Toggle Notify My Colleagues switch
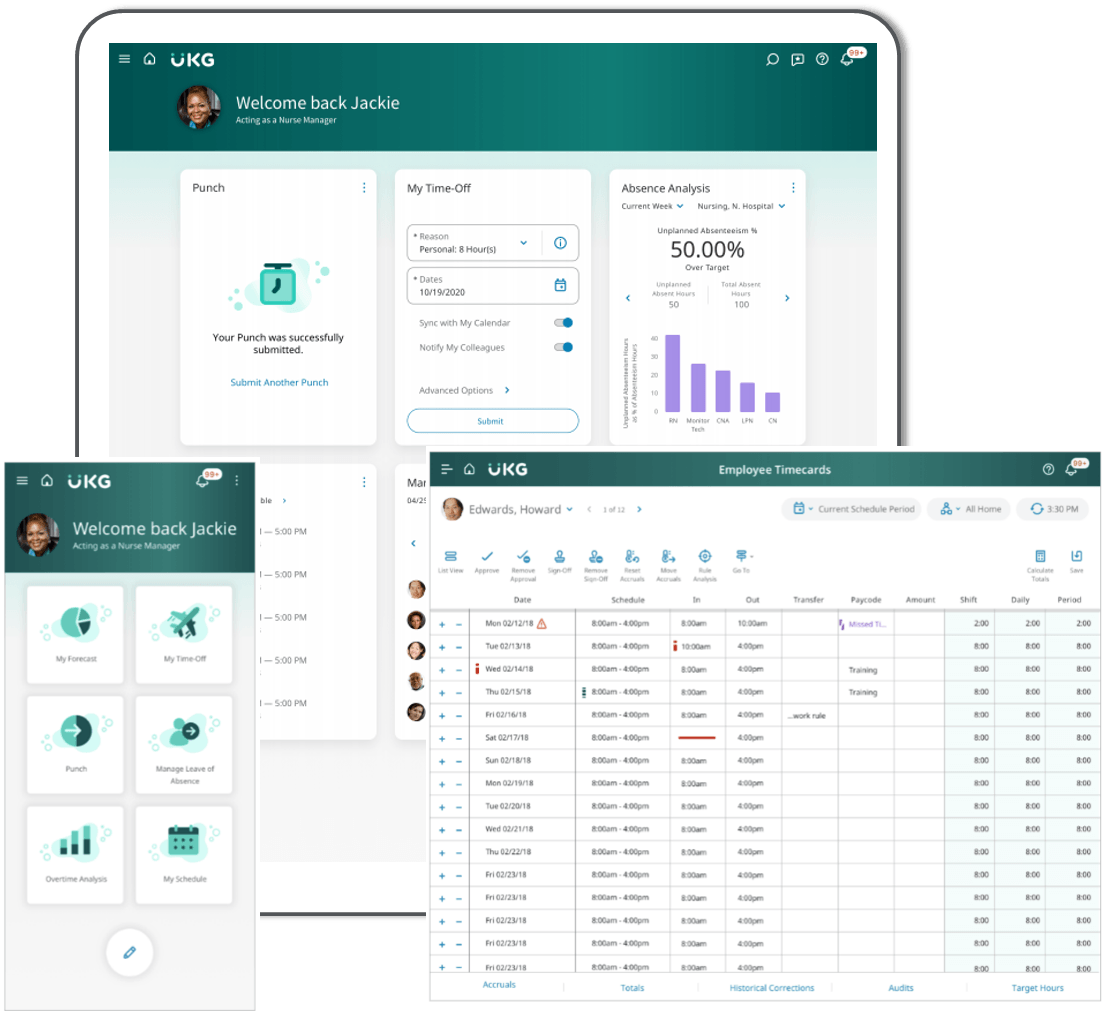The height and width of the screenshot is (1015, 1108). 564,347
